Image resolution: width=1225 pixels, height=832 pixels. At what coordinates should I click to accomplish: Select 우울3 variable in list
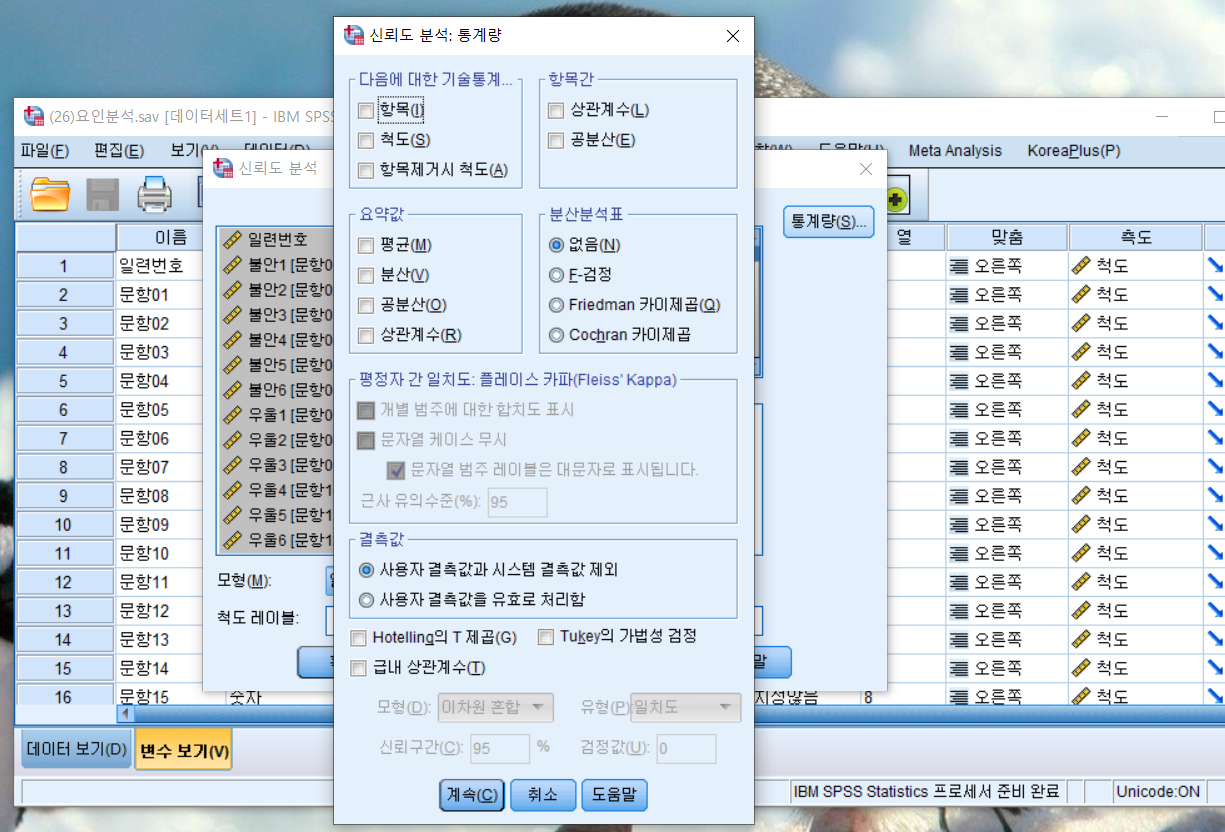click(276, 465)
